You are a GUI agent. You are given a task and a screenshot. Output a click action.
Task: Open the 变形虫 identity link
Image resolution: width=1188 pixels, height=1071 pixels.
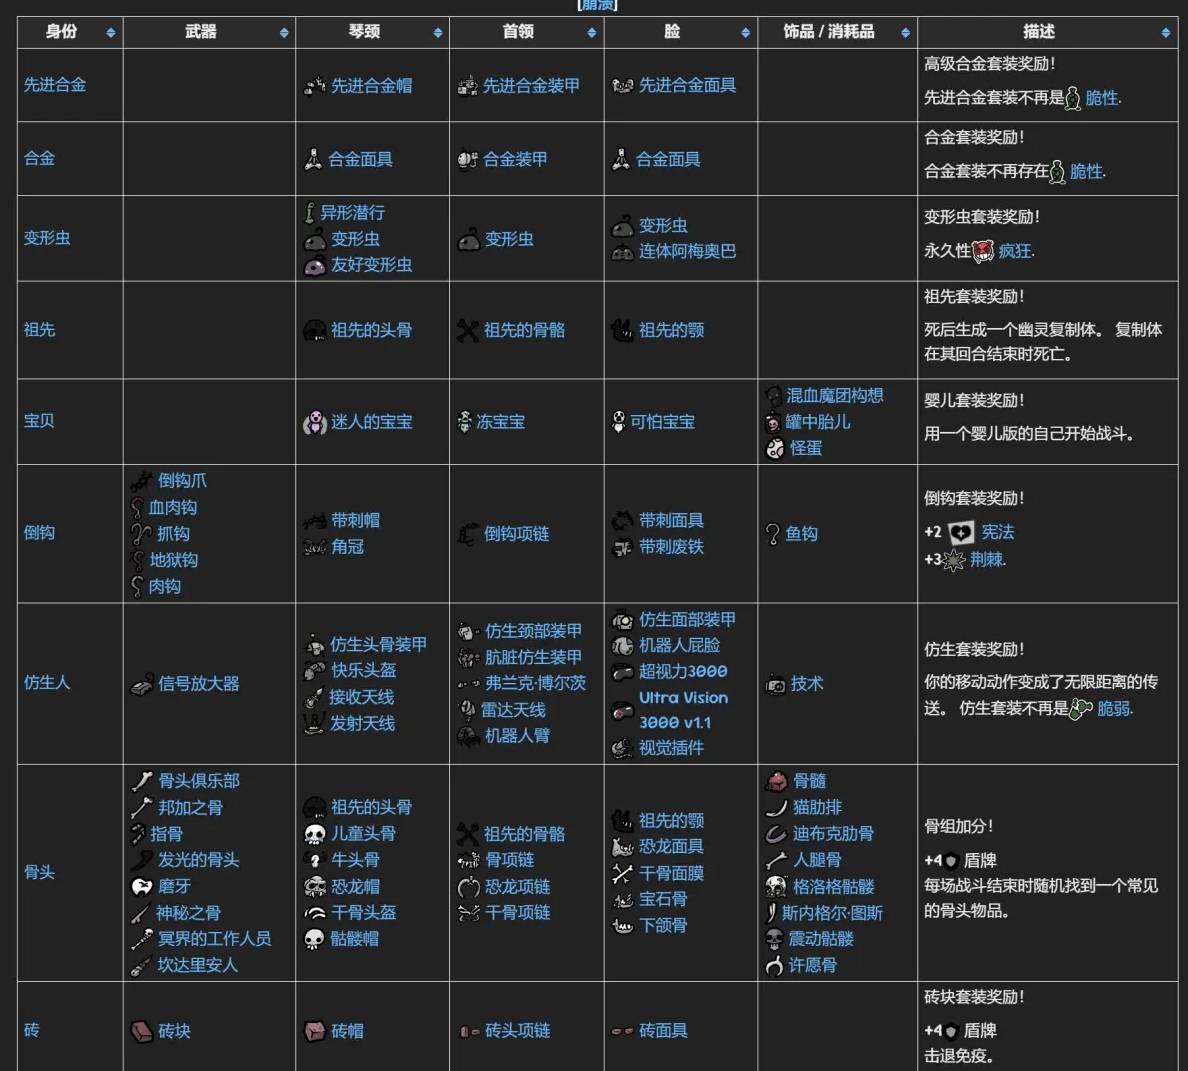pos(47,238)
